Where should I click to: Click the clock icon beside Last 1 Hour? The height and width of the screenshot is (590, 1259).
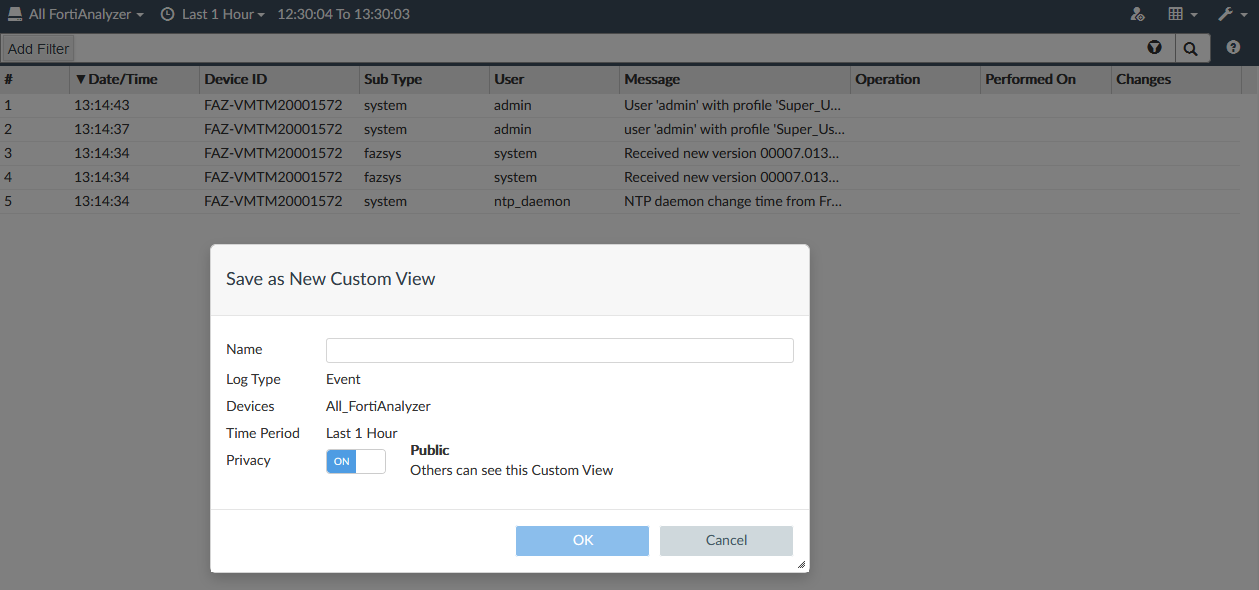[167, 14]
